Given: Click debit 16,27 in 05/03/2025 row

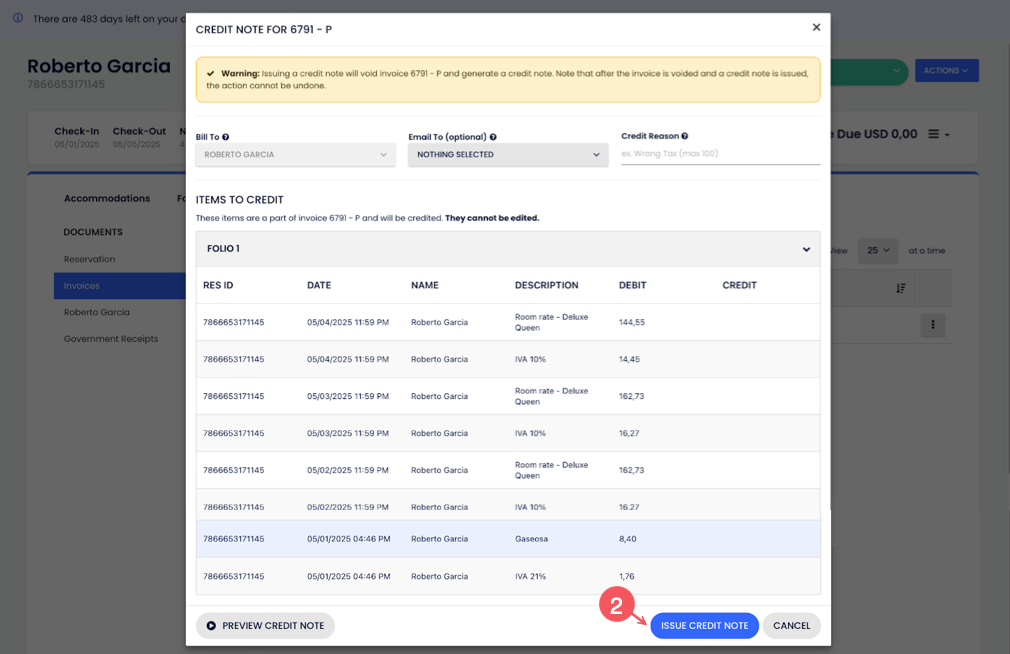Looking at the screenshot, I should (629, 433).
